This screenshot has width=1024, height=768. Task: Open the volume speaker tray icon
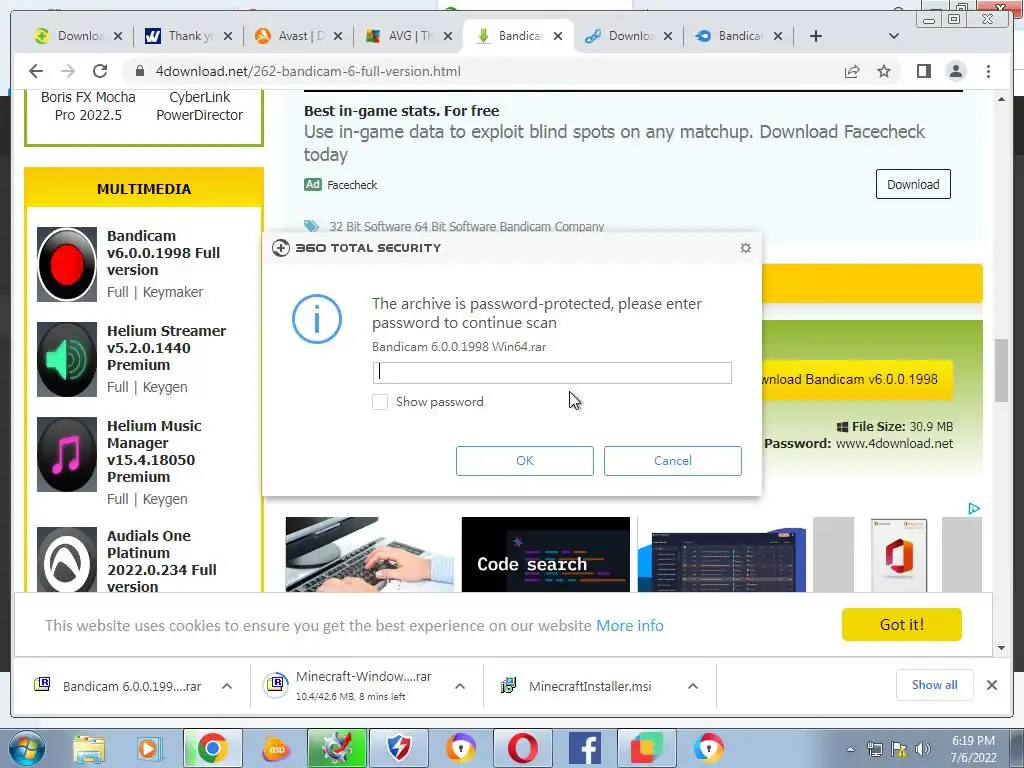tap(922, 749)
